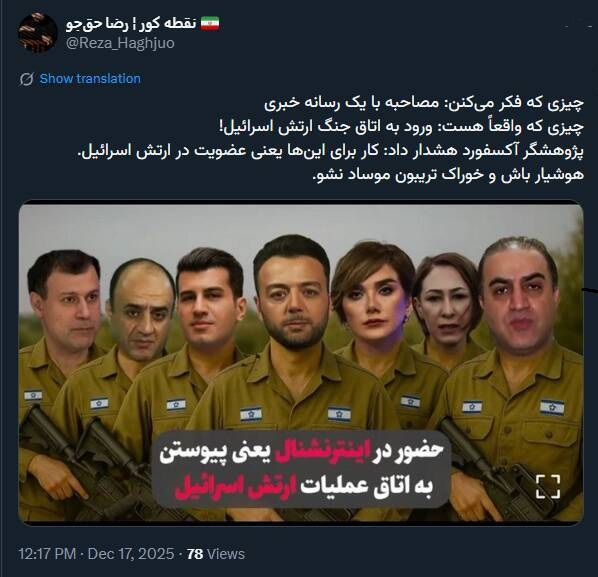The height and width of the screenshot is (577, 598).
Task: Open the @Reza_Haghjuo handle link
Action: [120, 43]
